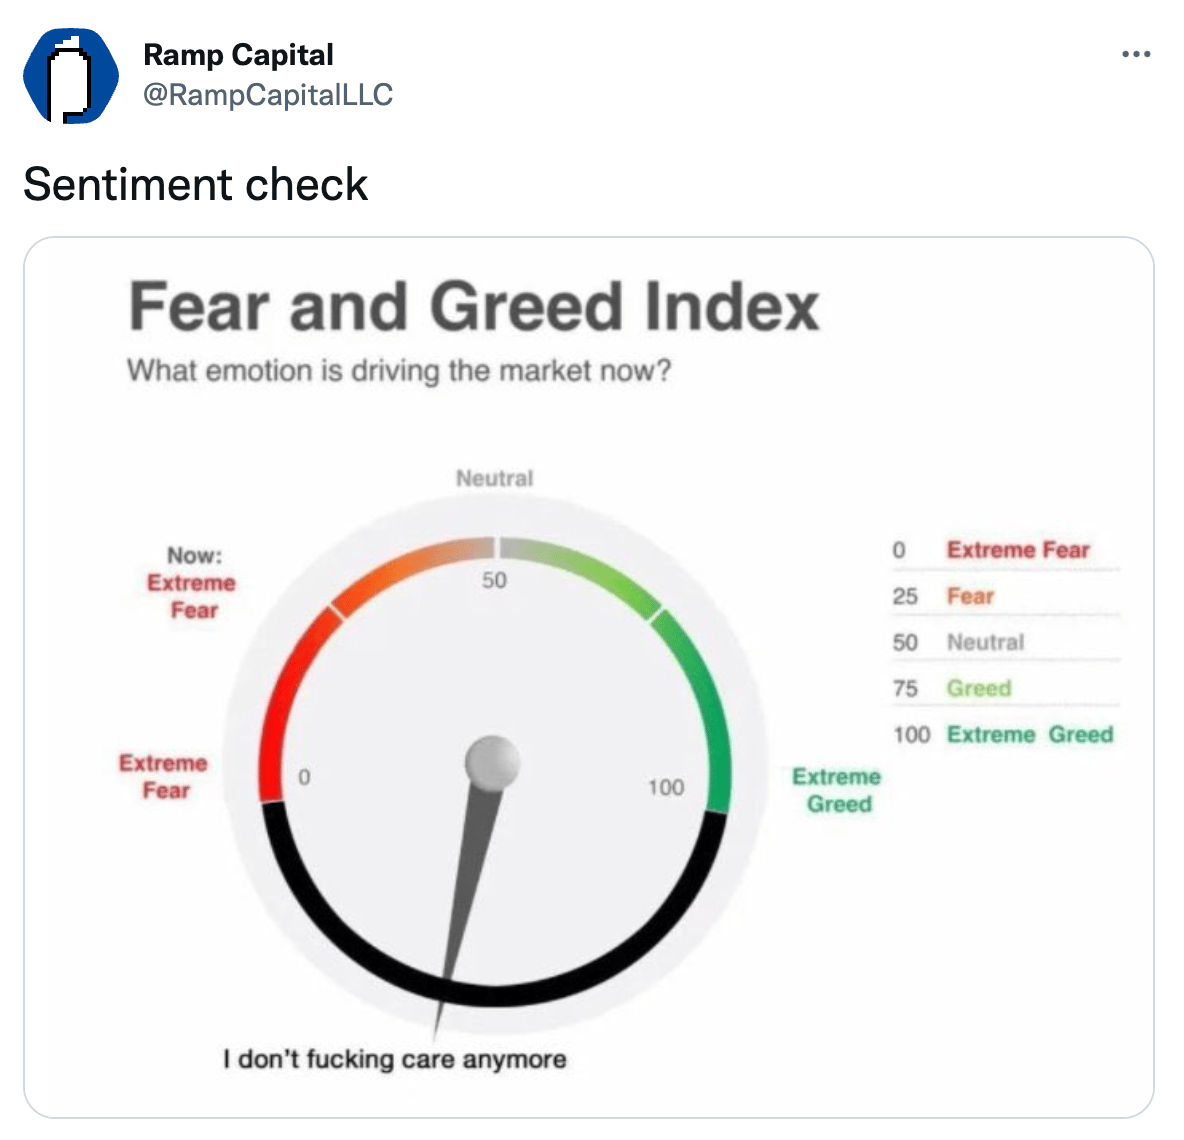This screenshot has height=1140, width=1184.
Task: Click the "Neutral" label above the gauge
Action: pyautogui.click(x=494, y=478)
